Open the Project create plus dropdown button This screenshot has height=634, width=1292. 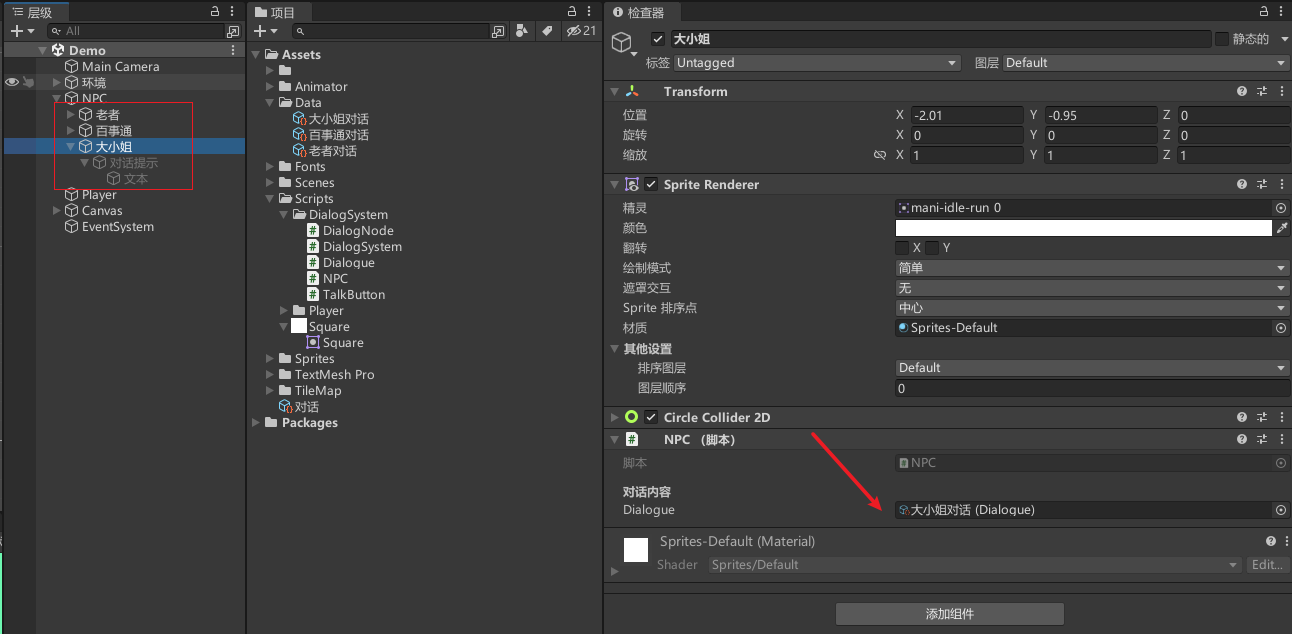pos(266,31)
